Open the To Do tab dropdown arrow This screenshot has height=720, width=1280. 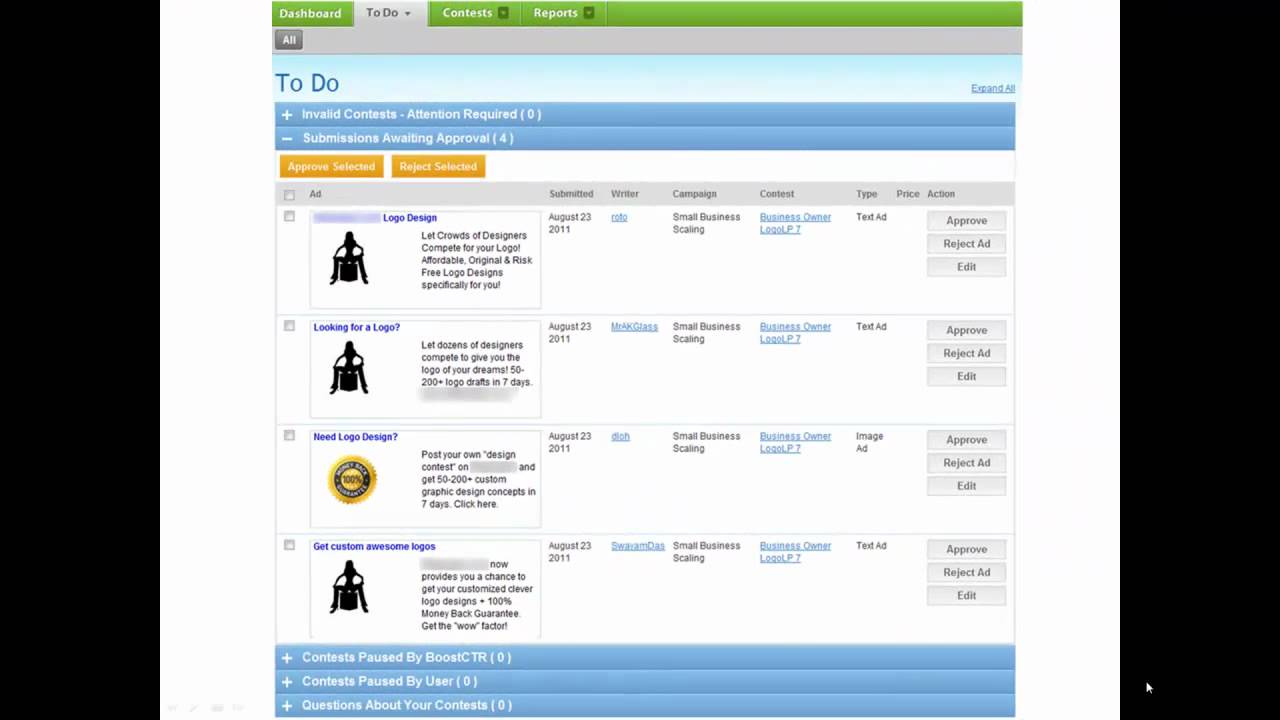coord(407,14)
